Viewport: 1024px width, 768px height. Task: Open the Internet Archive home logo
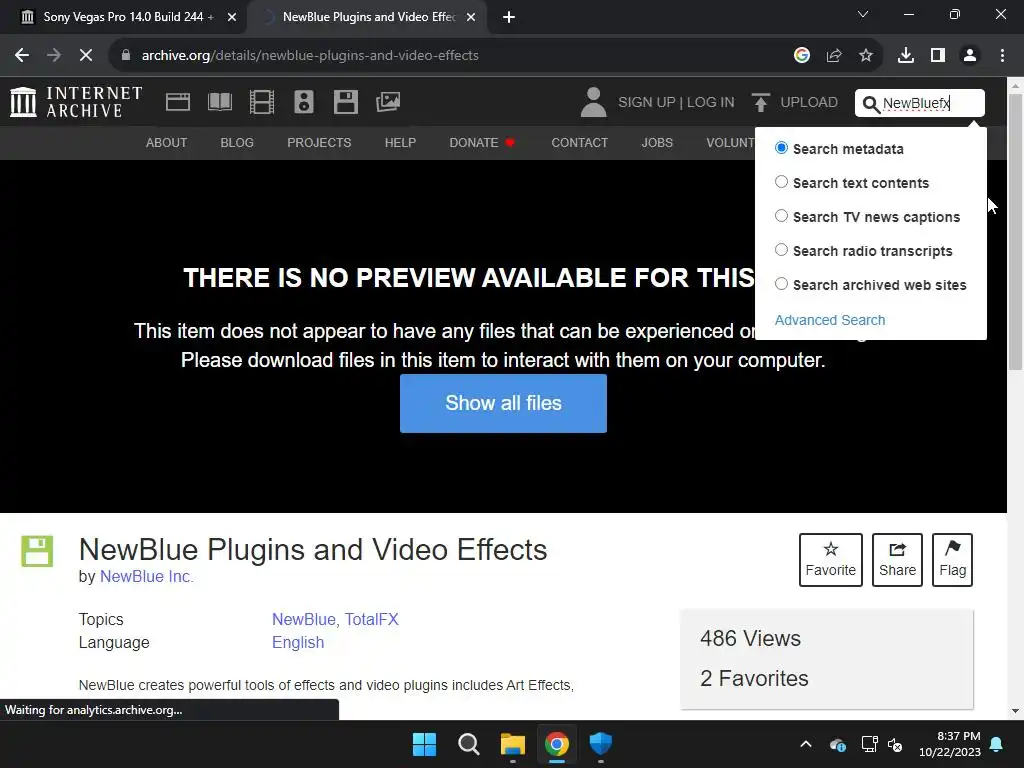pos(76,102)
